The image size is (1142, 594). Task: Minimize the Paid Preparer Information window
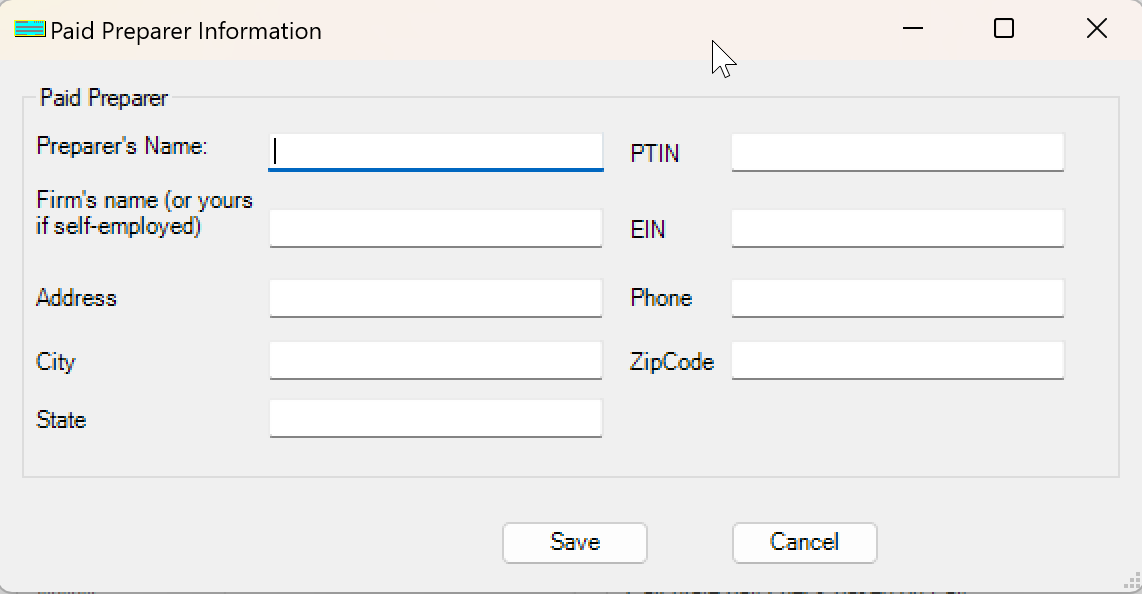912,29
